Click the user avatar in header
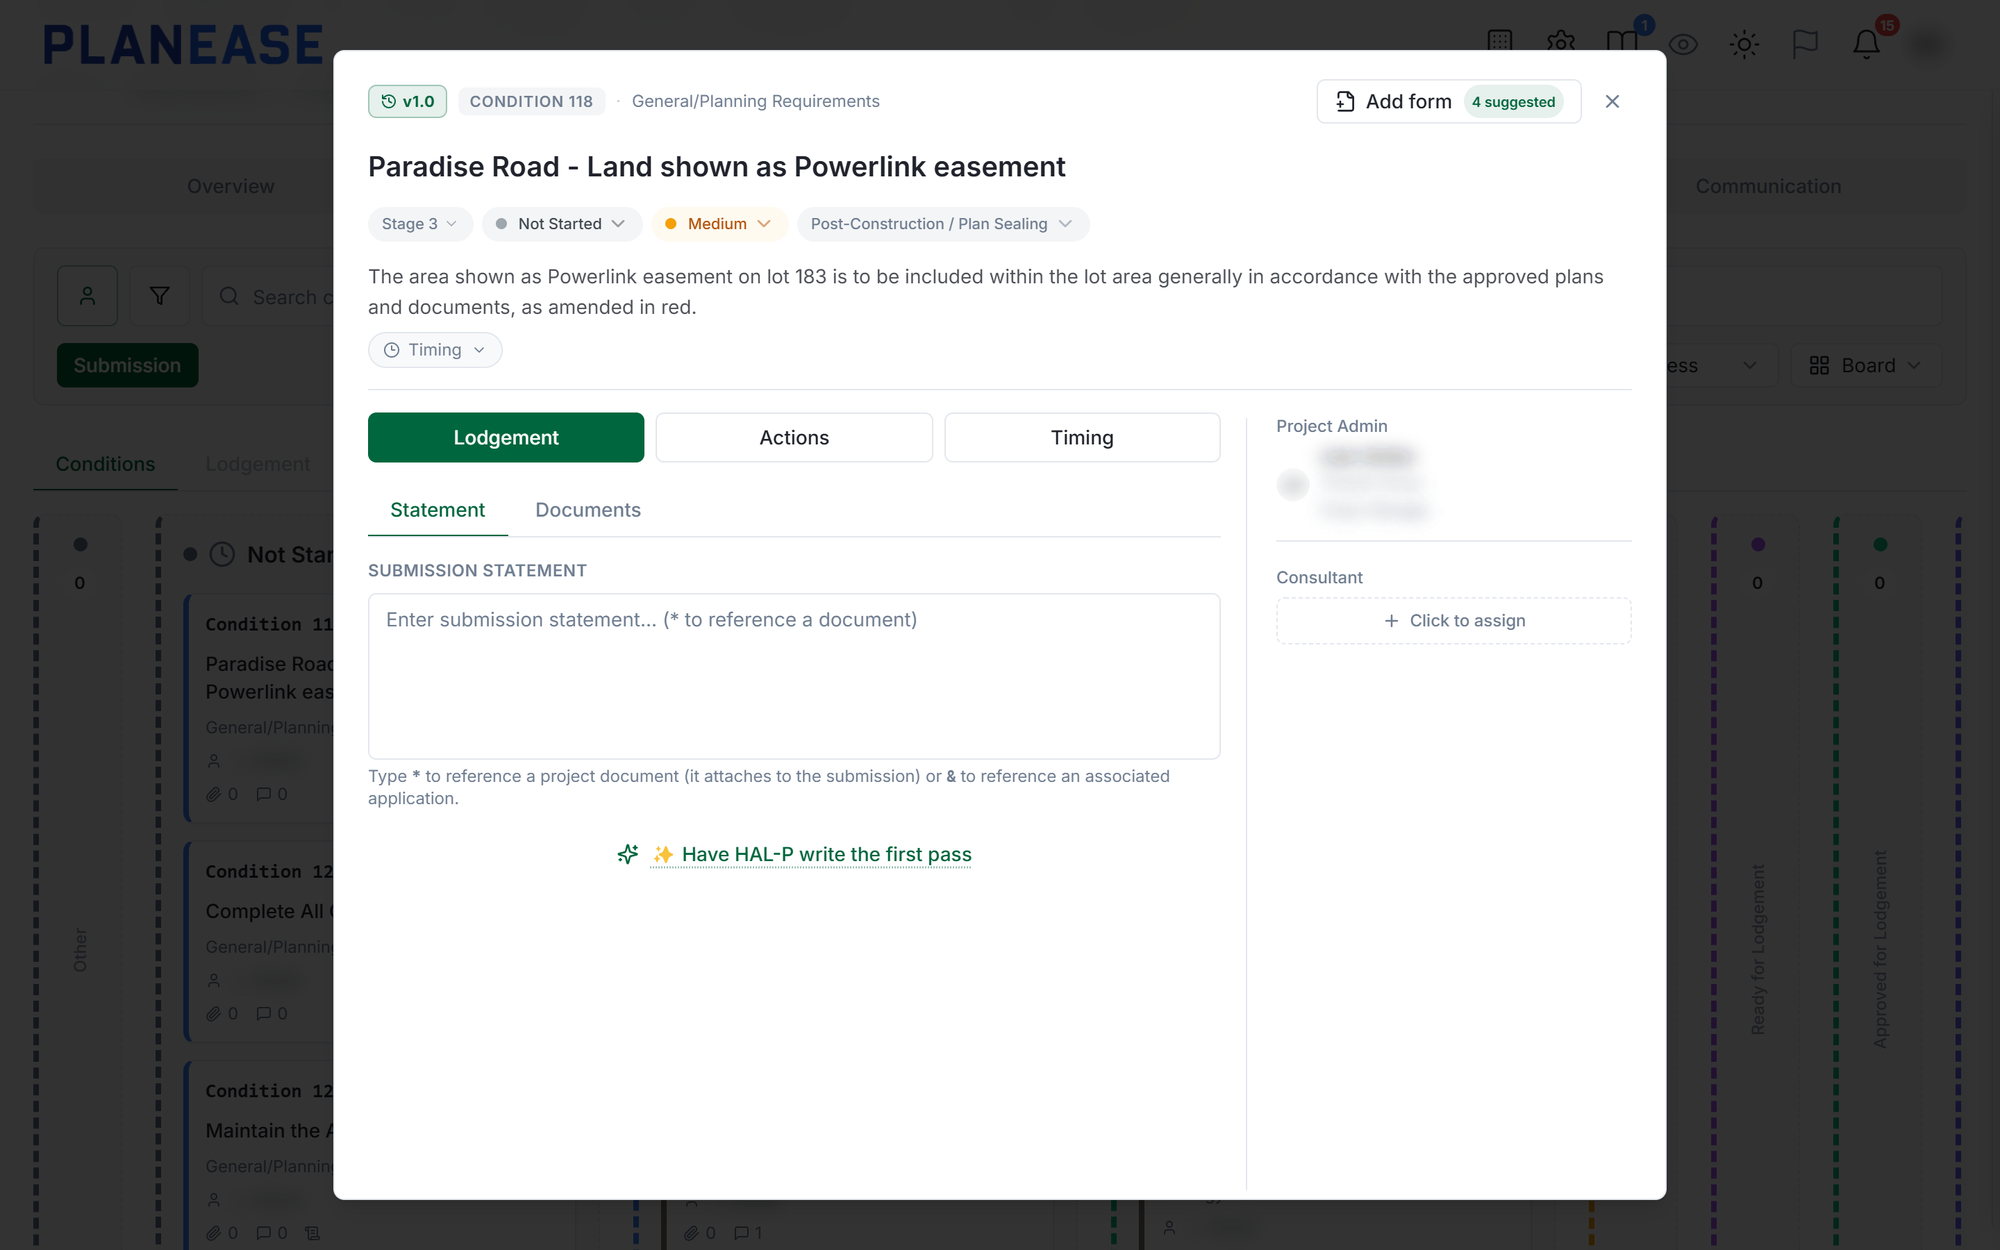2000x1250 pixels. click(x=1927, y=44)
